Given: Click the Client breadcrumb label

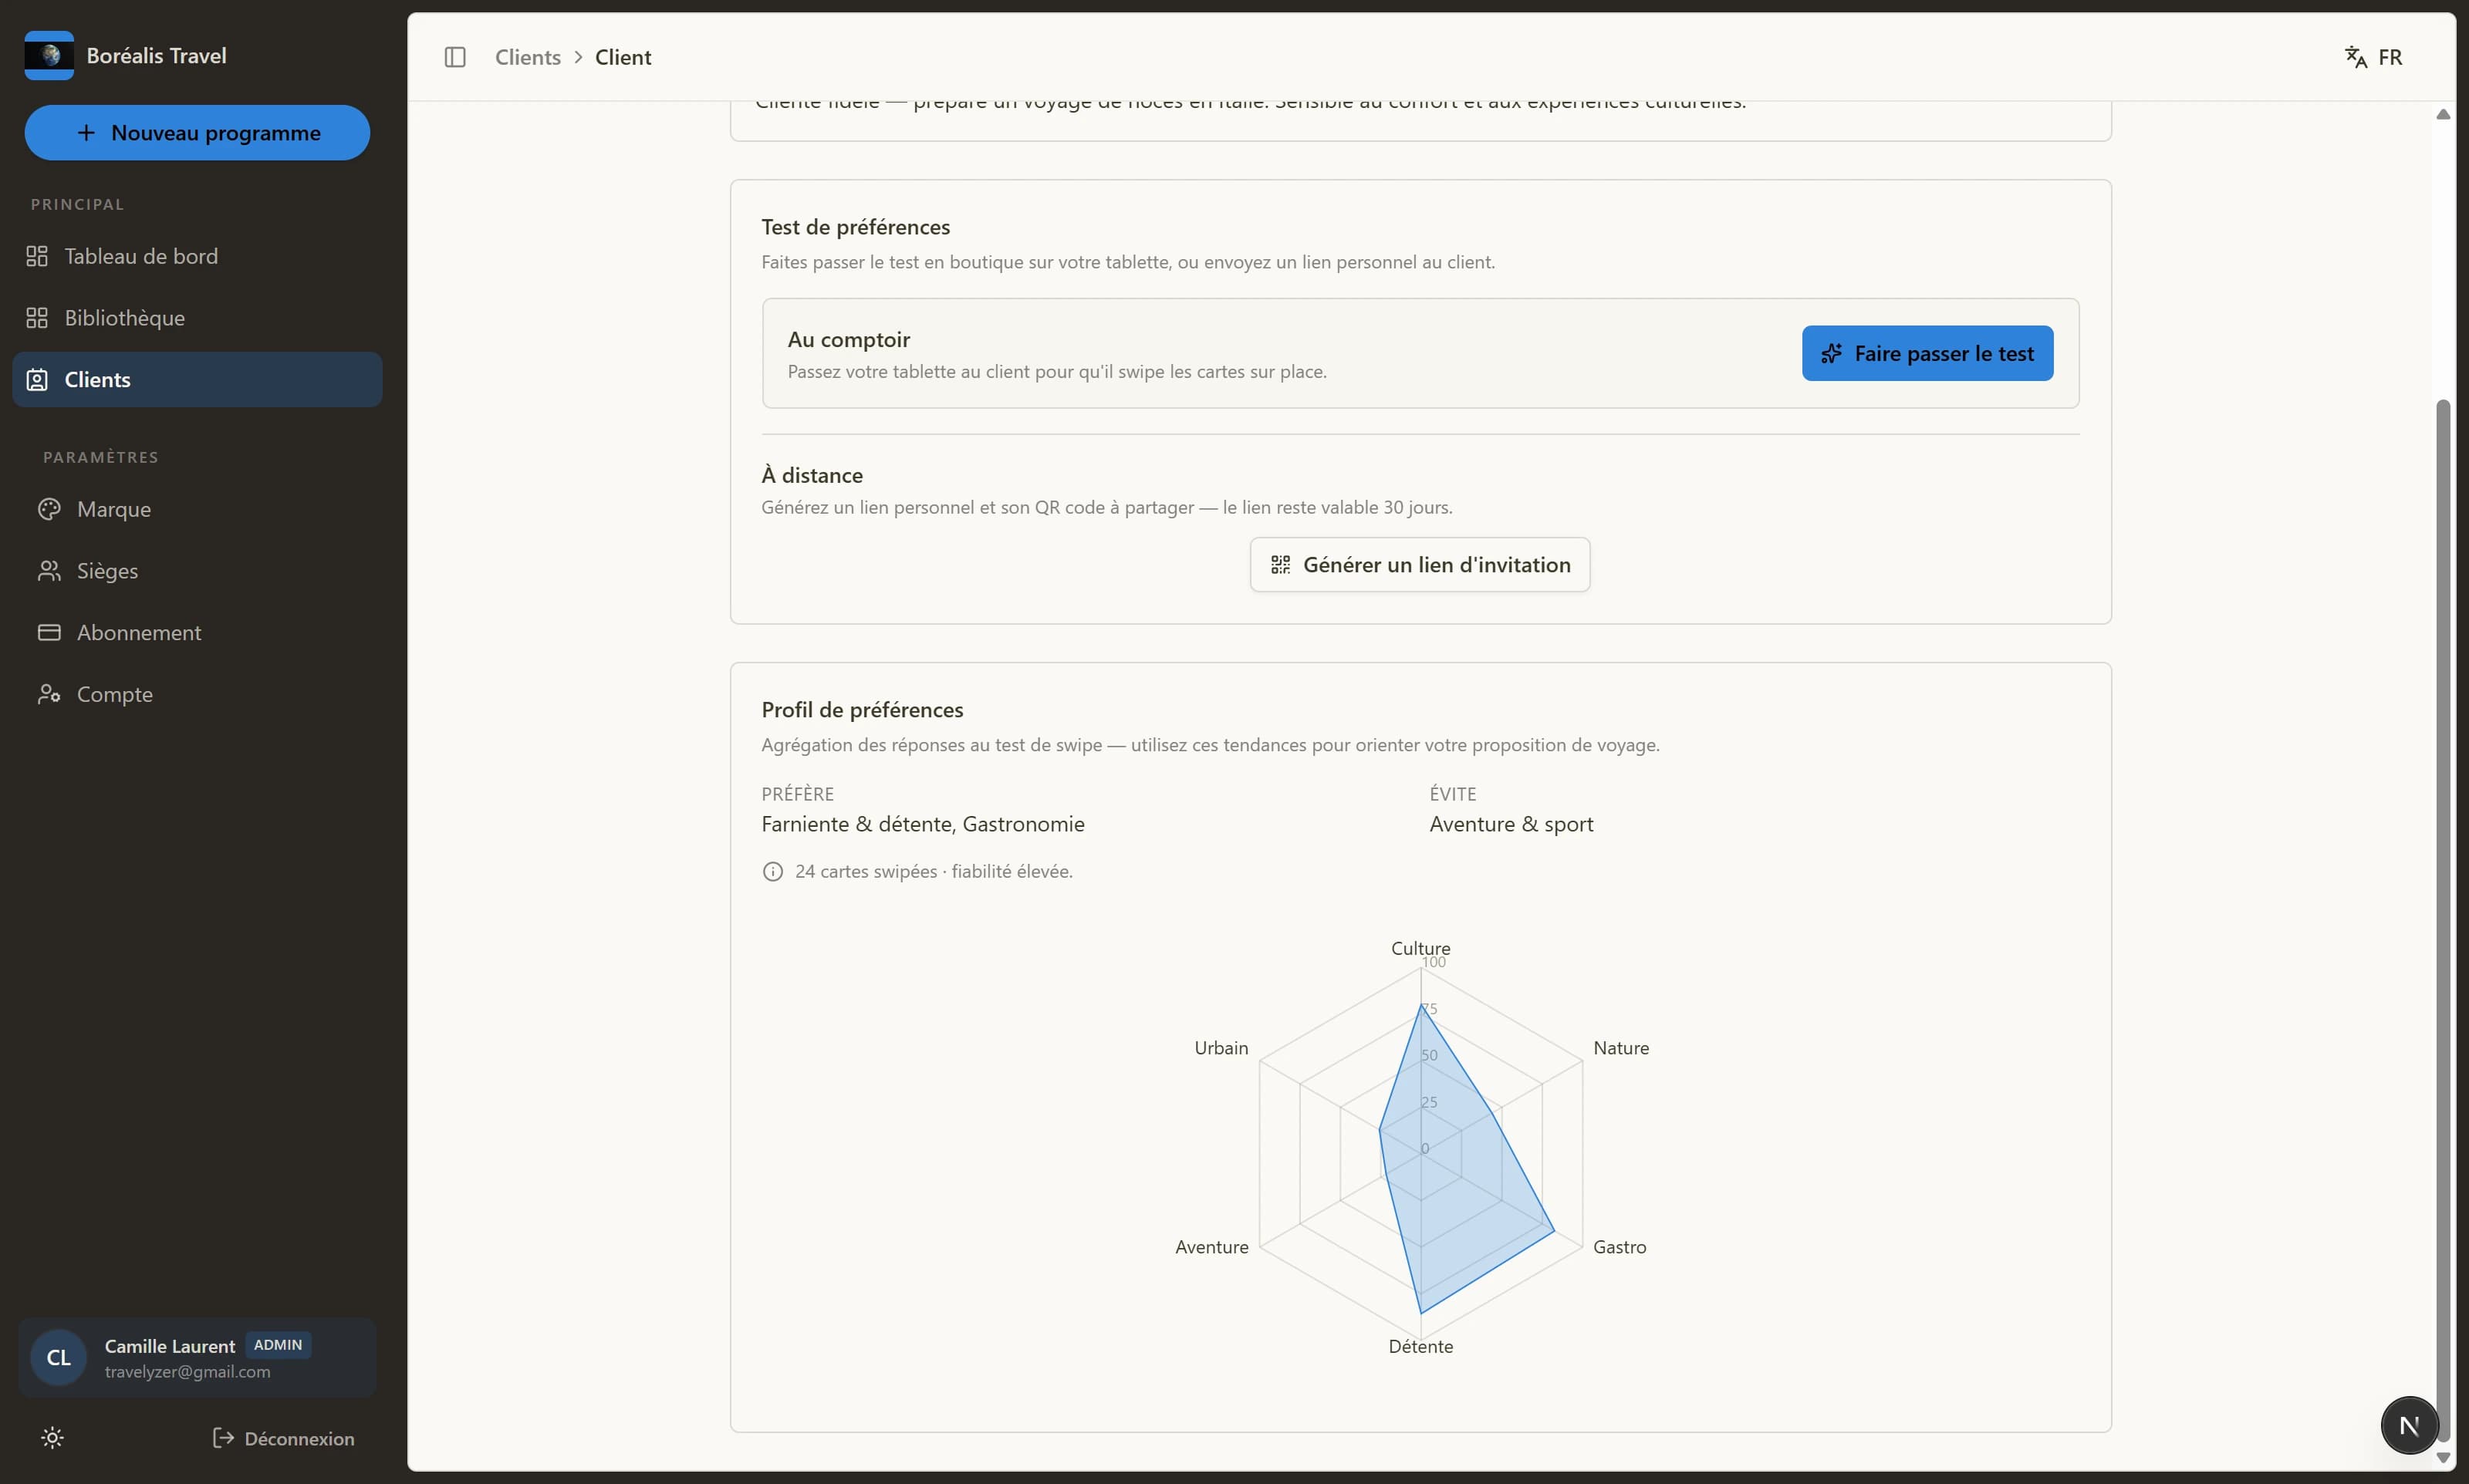Looking at the screenshot, I should click(623, 57).
